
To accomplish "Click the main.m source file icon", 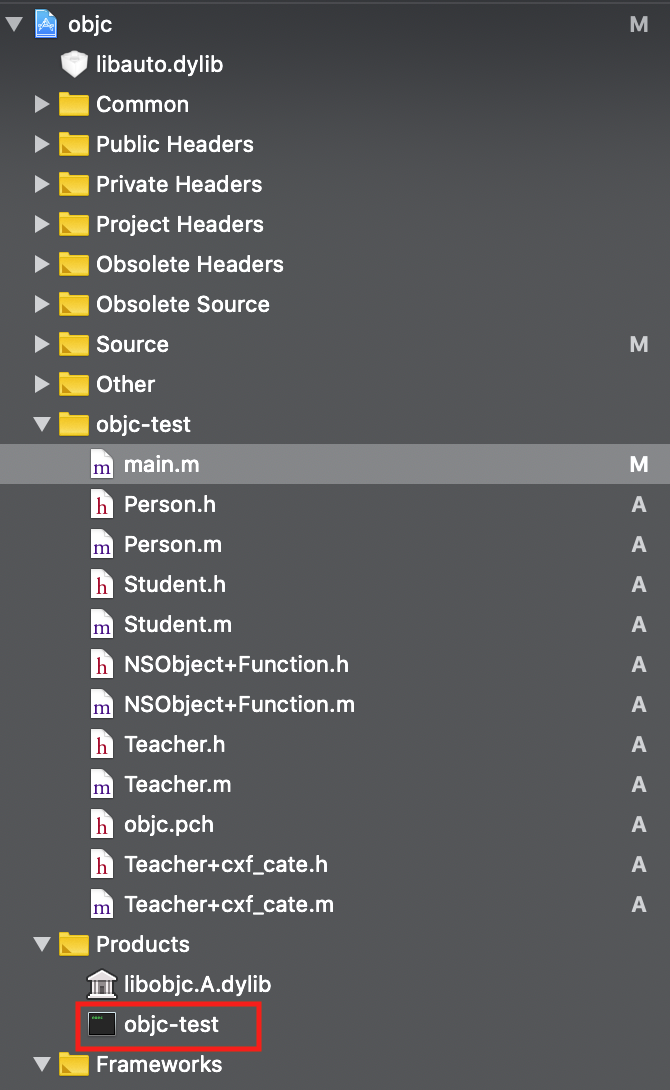I will (x=101, y=465).
